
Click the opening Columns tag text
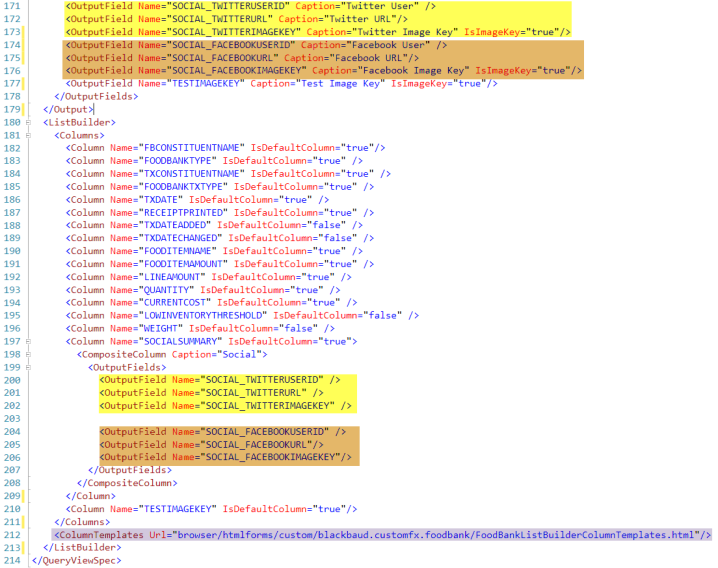tap(79, 135)
